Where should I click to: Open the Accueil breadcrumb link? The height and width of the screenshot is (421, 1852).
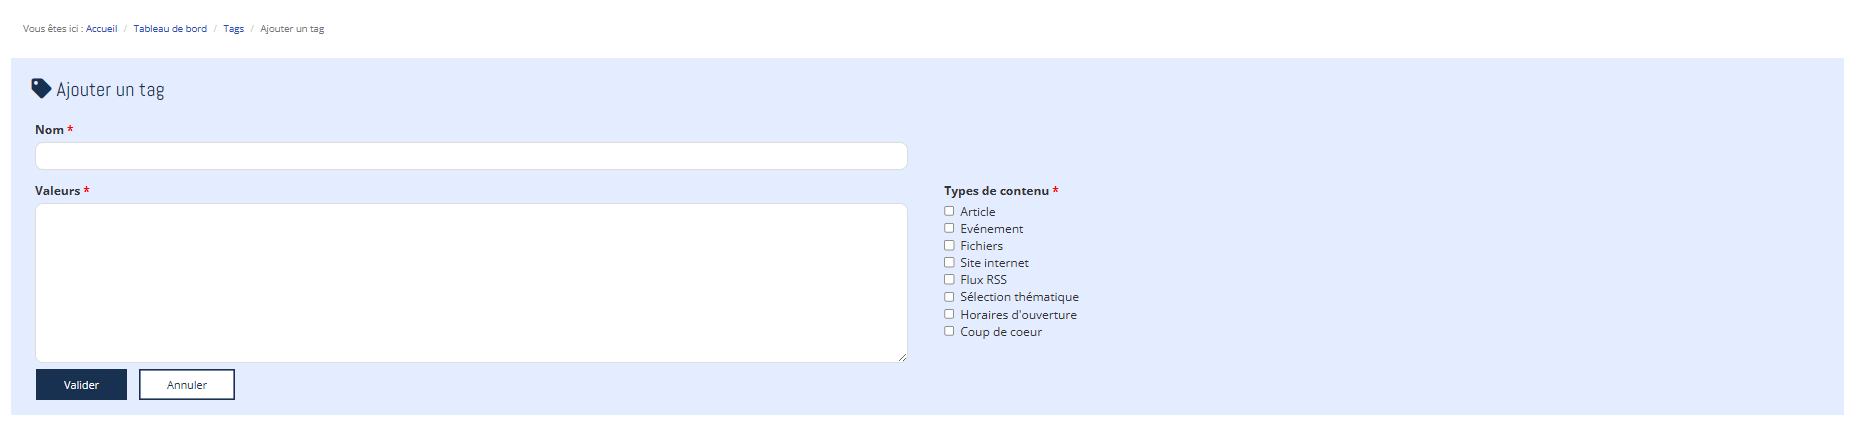point(101,29)
